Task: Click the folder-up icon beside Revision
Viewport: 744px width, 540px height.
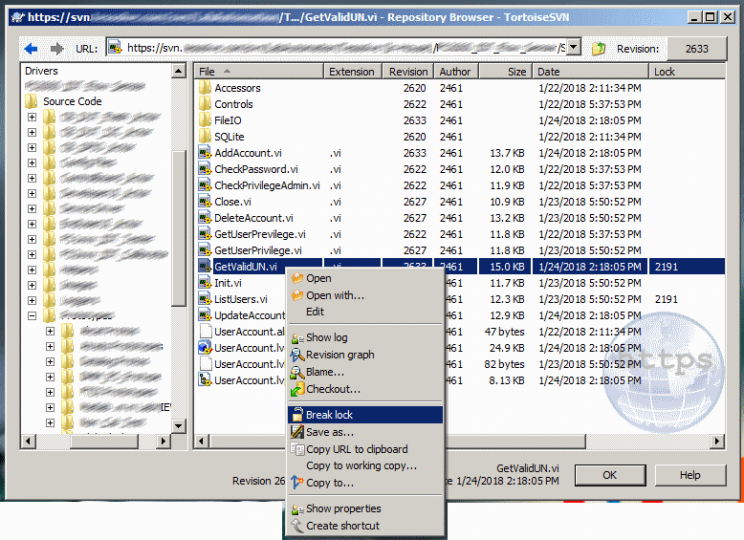Action: click(x=599, y=48)
